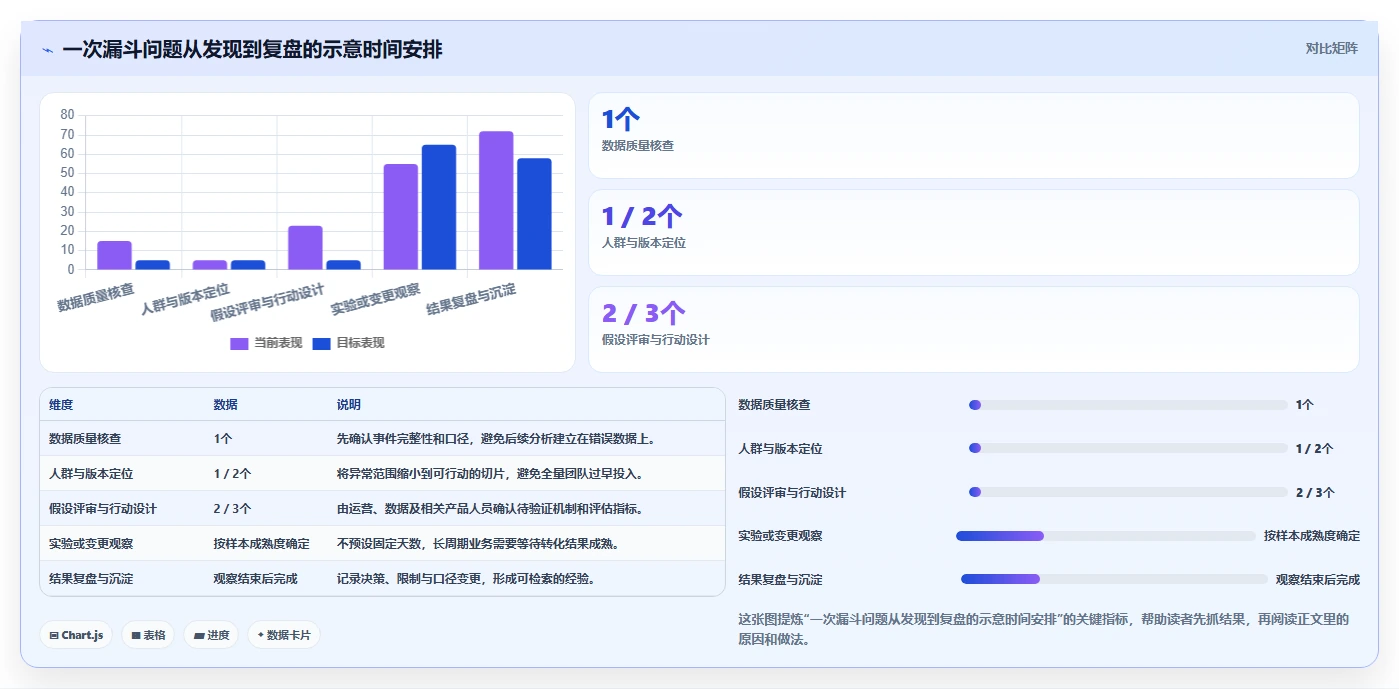
Task: Open the 2 / 3个 假设评审与行动设计 stat card
Action: (x=973, y=330)
